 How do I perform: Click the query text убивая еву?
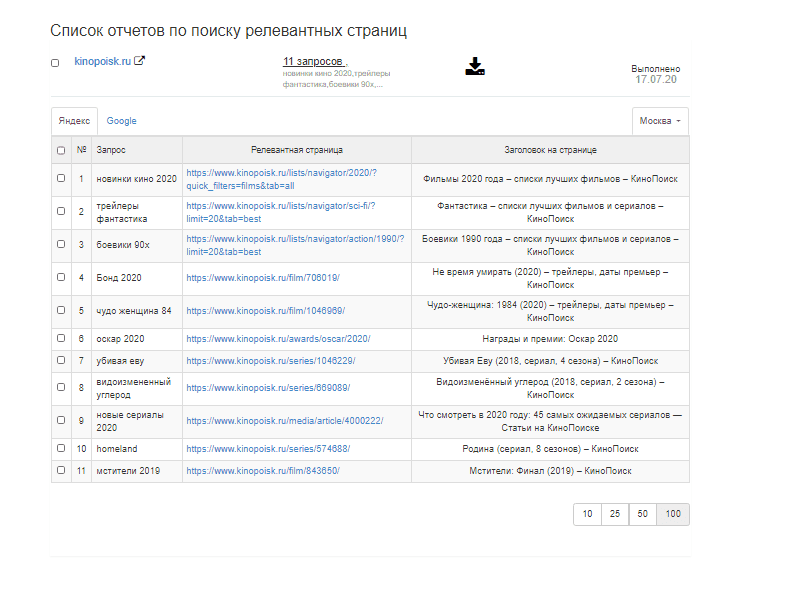pyautogui.click(x=120, y=361)
